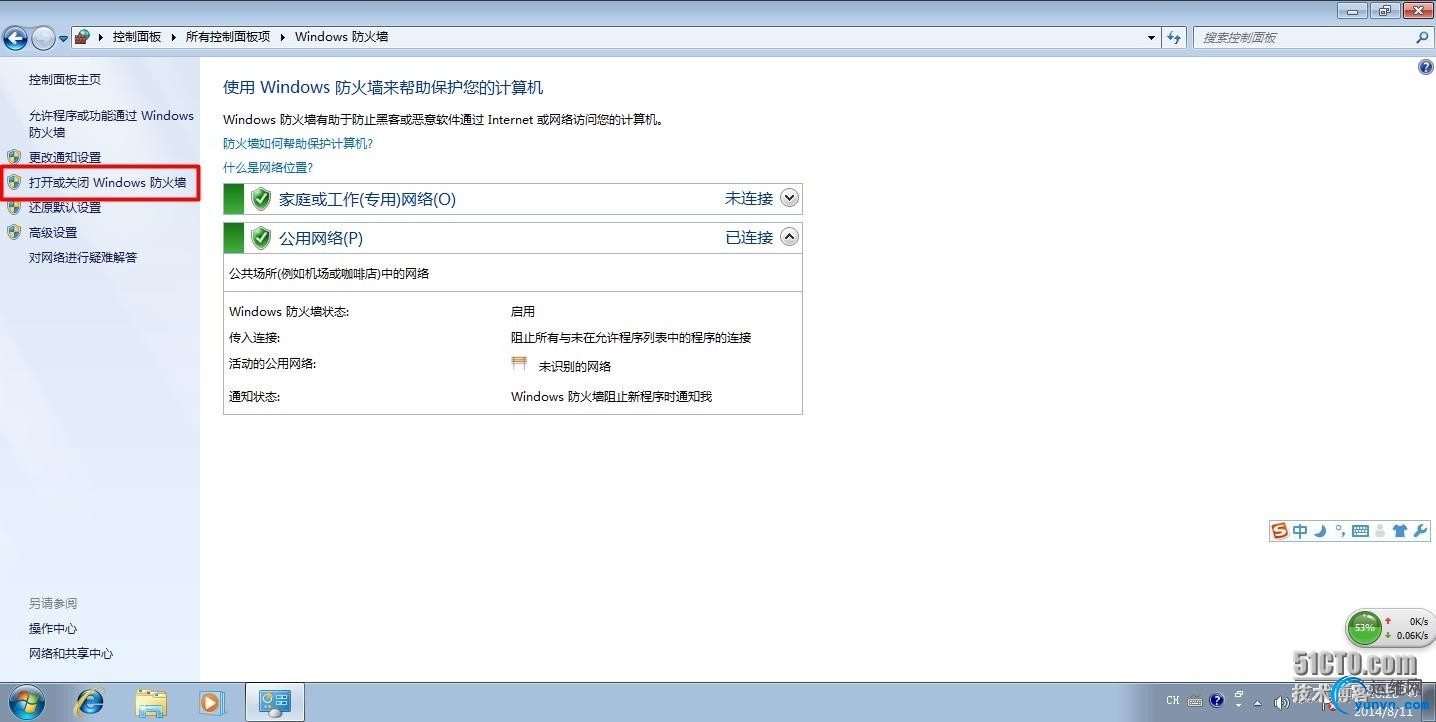Open 更改通知设置 link
Screen dimensions: 1436x722
(65, 157)
